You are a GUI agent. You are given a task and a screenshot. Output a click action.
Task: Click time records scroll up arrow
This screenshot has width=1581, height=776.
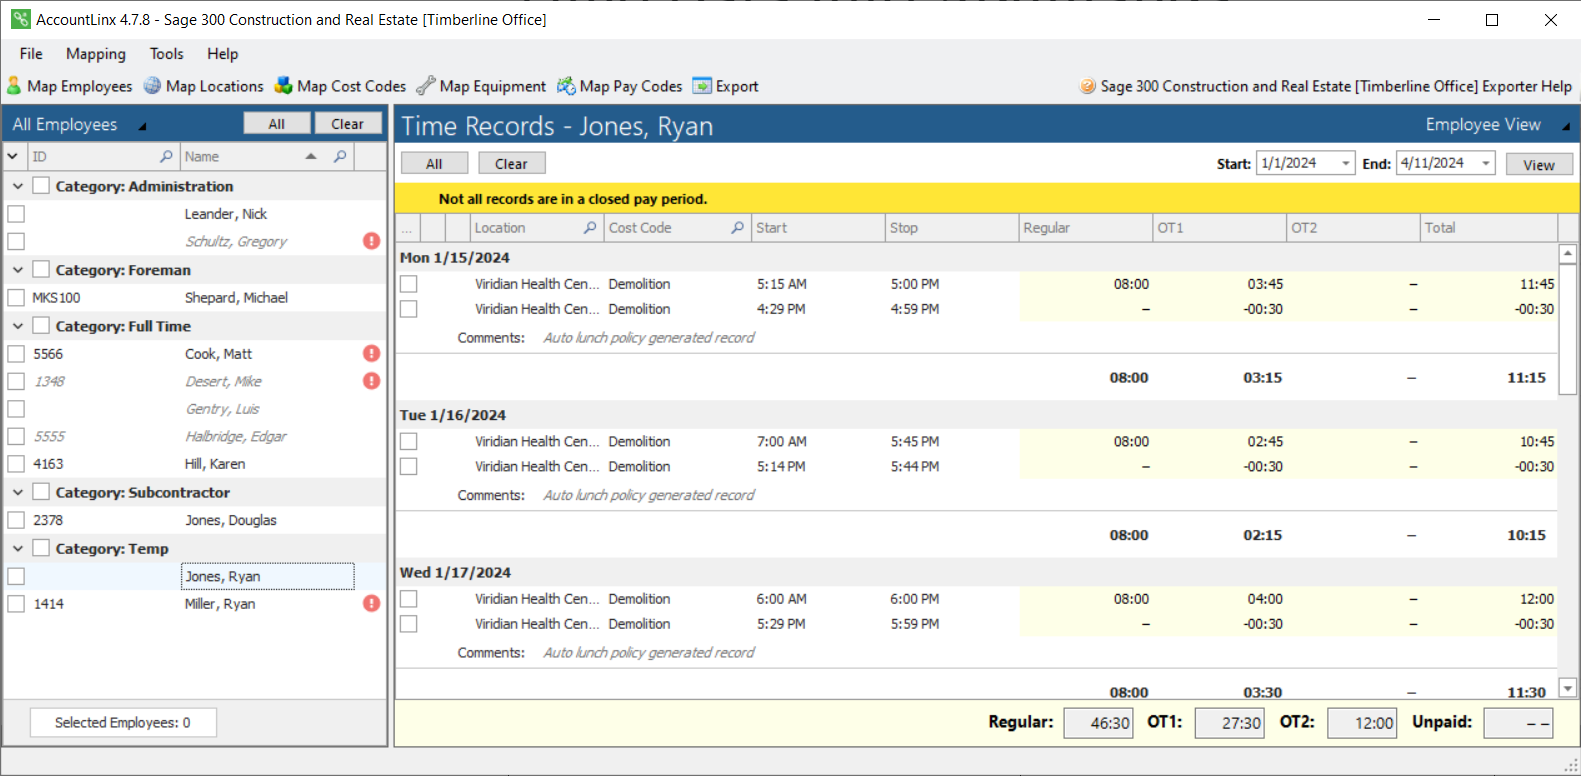[x=1568, y=254]
